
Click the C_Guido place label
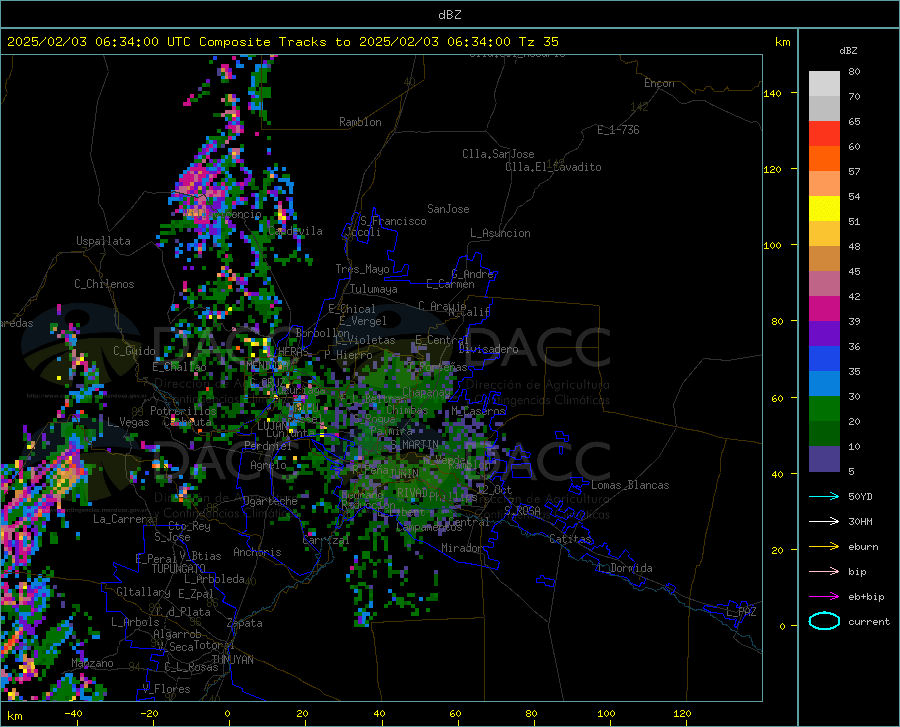tap(134, 351)
